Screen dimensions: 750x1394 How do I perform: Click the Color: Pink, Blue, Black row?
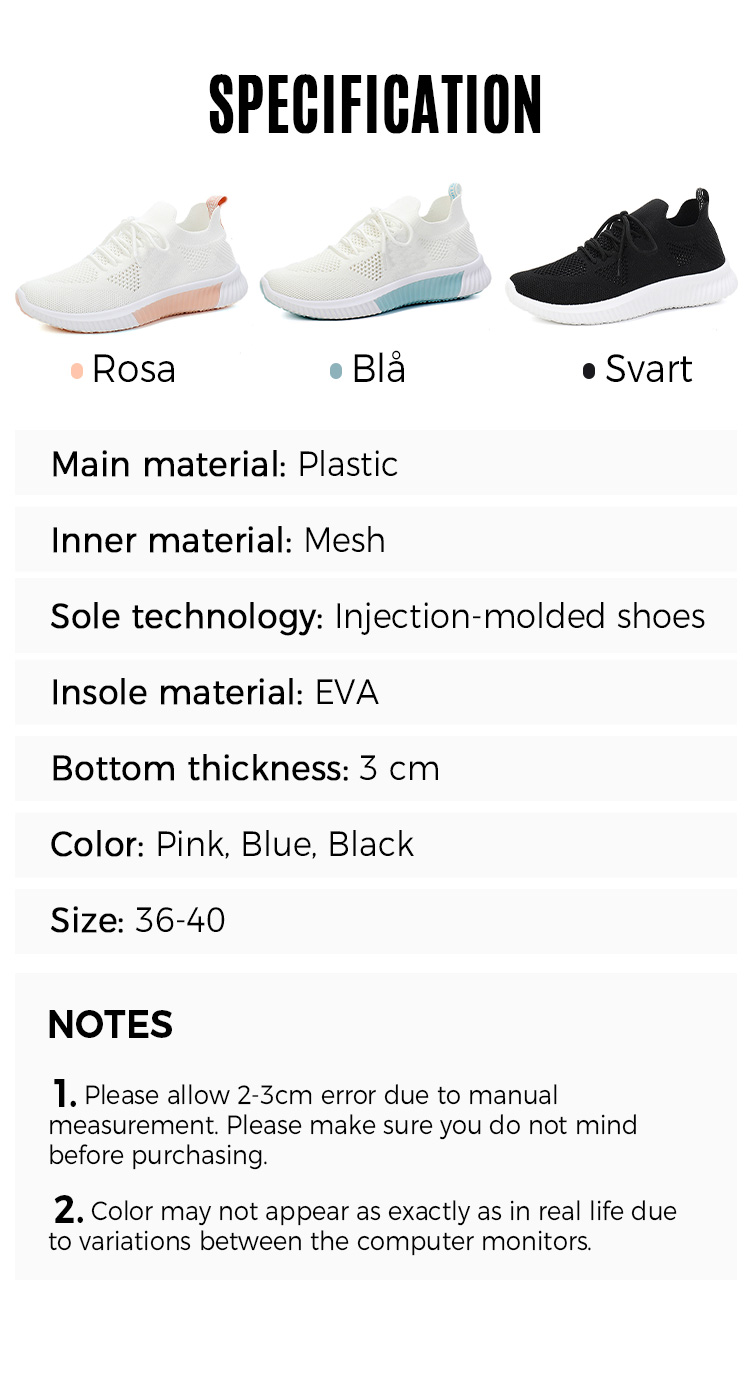(x=375, y=844)
